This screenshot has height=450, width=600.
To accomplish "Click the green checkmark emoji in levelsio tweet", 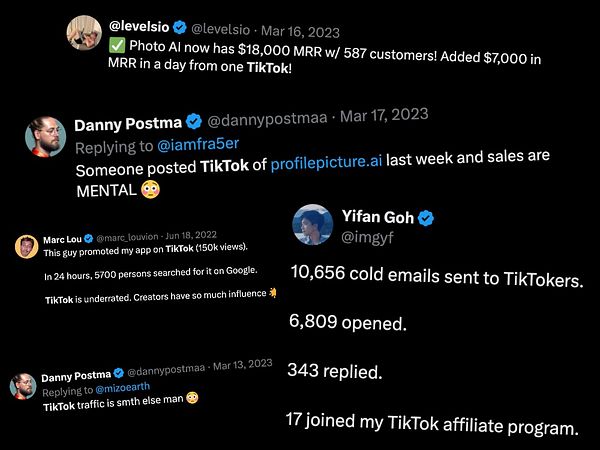I will [x=117, y=46].
